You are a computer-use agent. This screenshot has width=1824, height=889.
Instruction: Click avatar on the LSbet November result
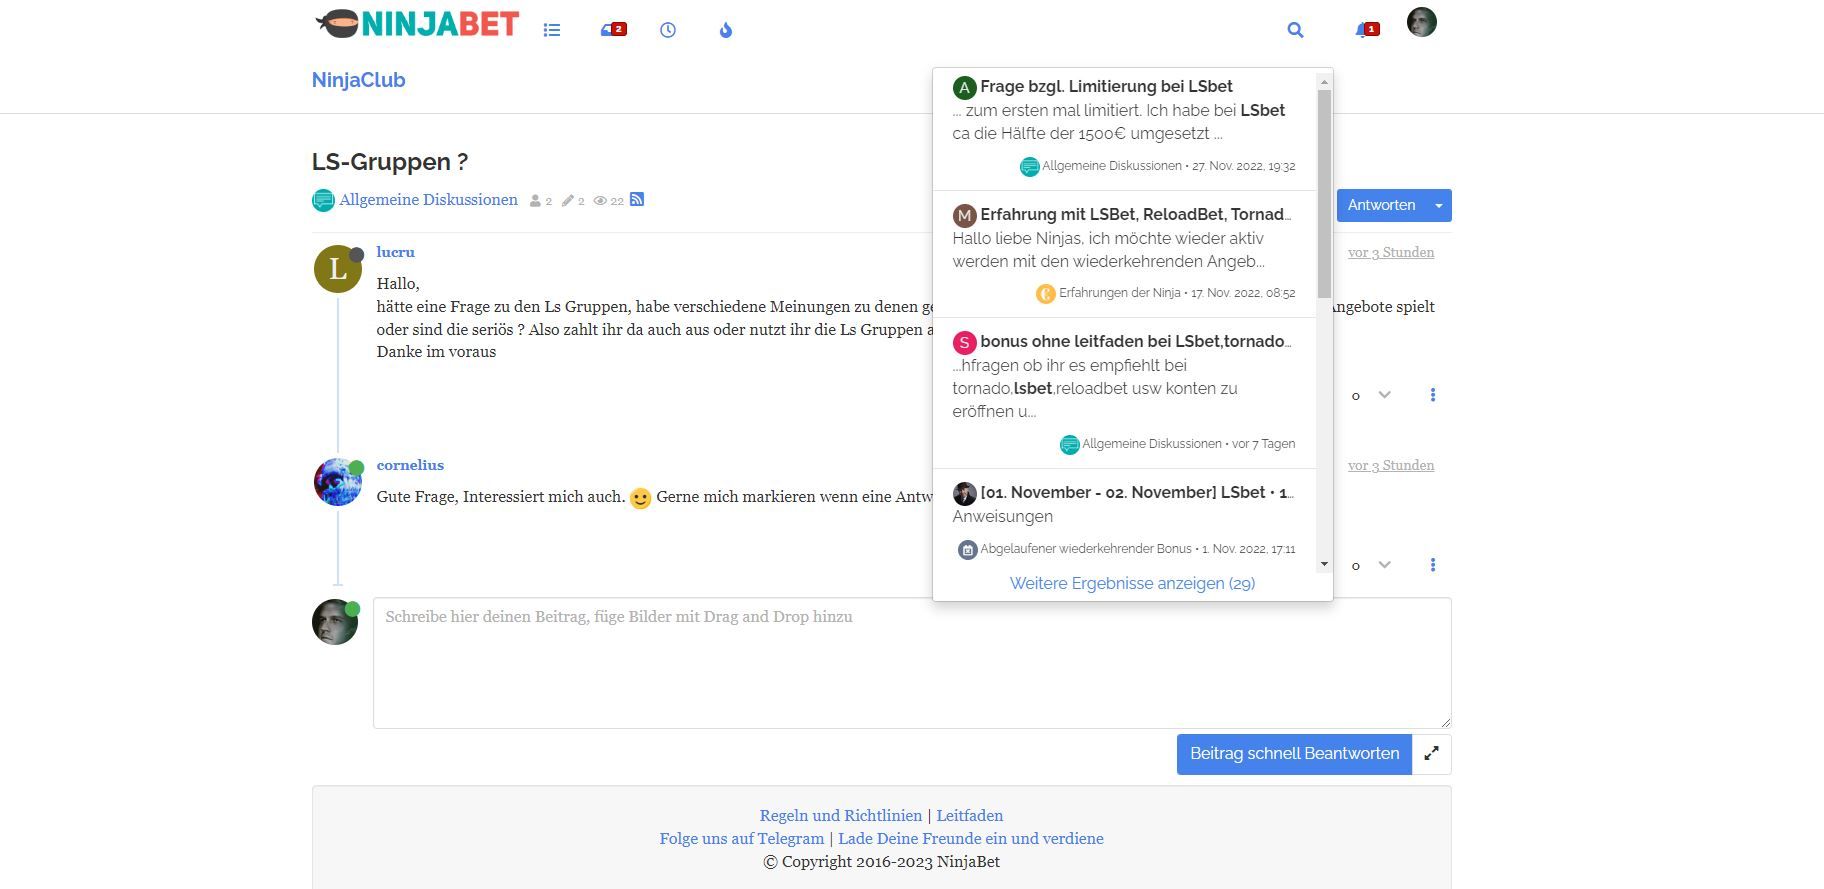coord(964,493)
